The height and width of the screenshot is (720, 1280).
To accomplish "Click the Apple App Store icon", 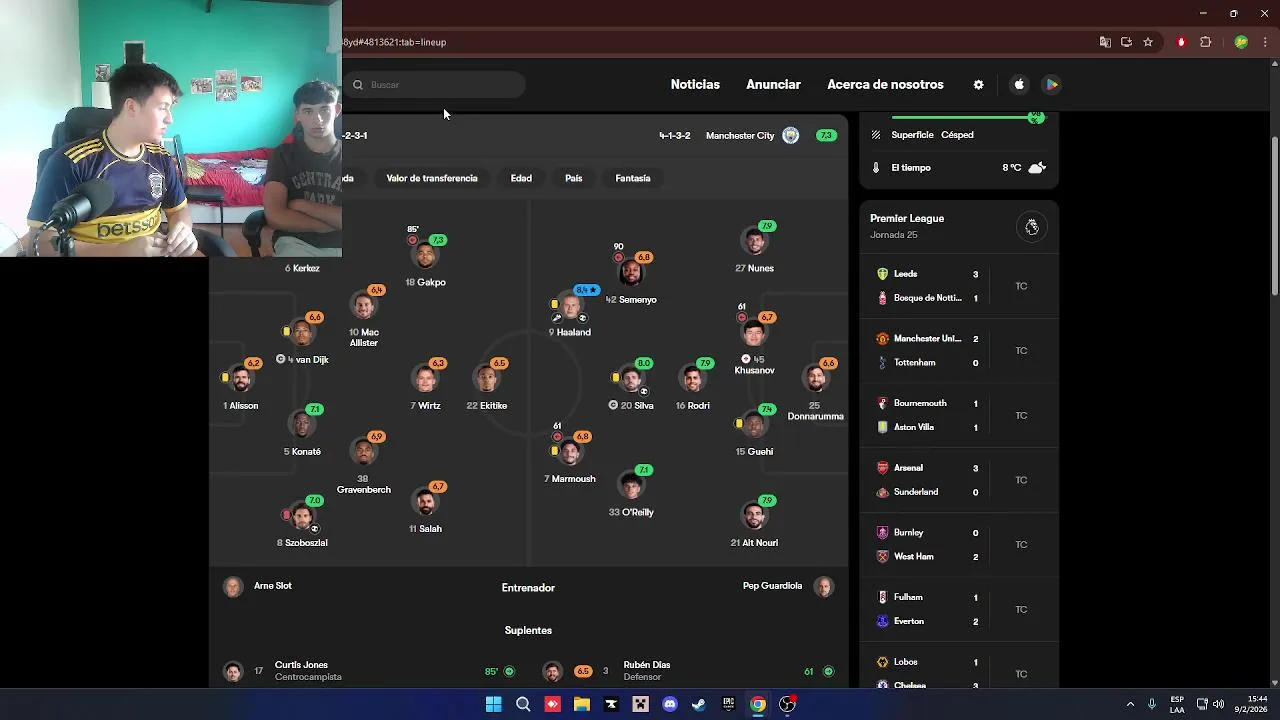I will pyautogui.click(x=1019, y=85).
